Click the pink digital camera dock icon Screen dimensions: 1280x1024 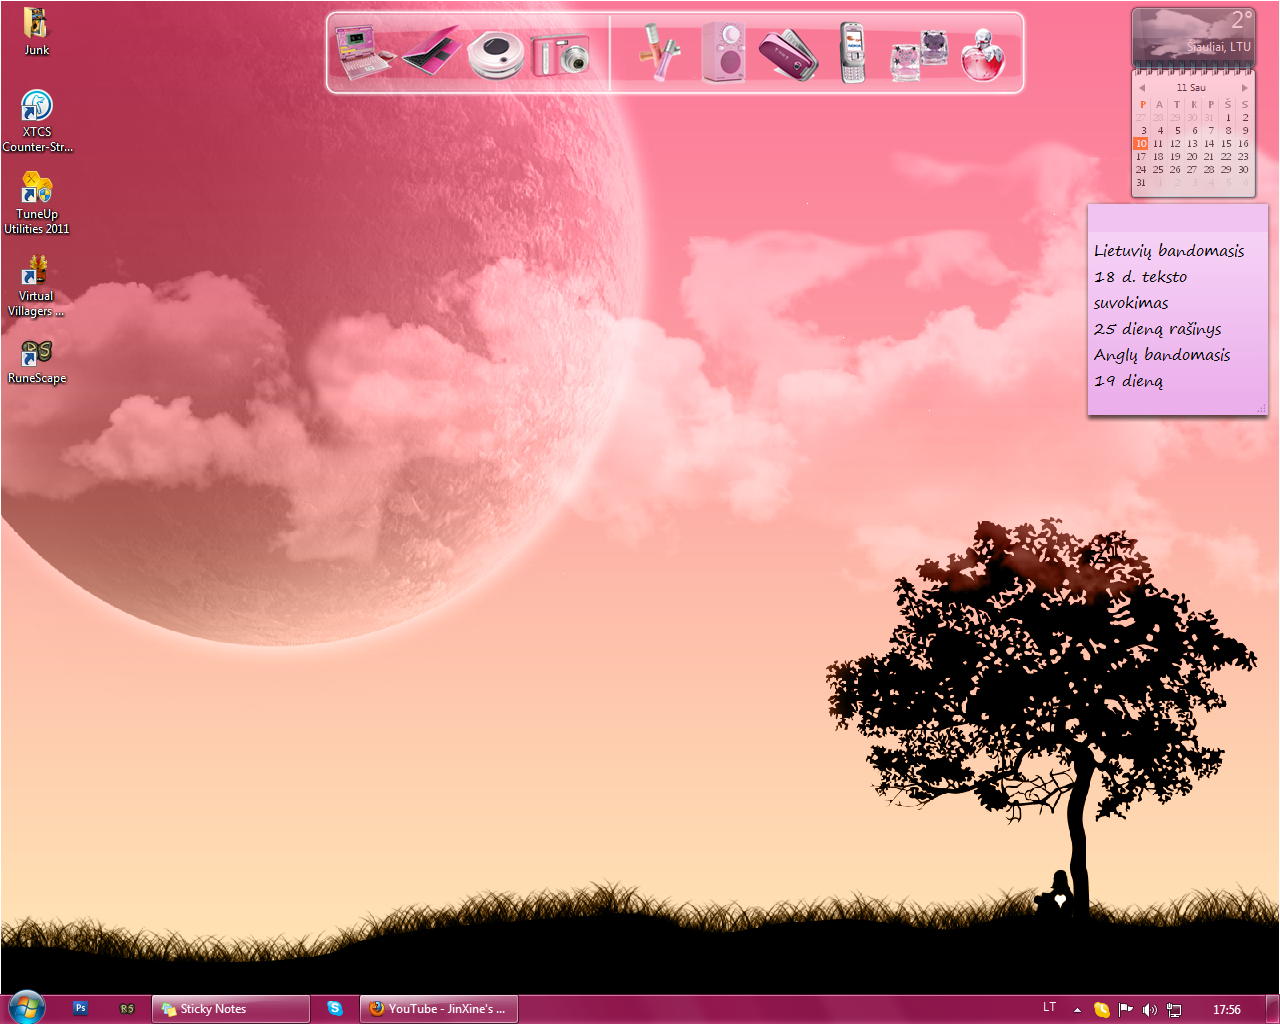pos(560,55)
